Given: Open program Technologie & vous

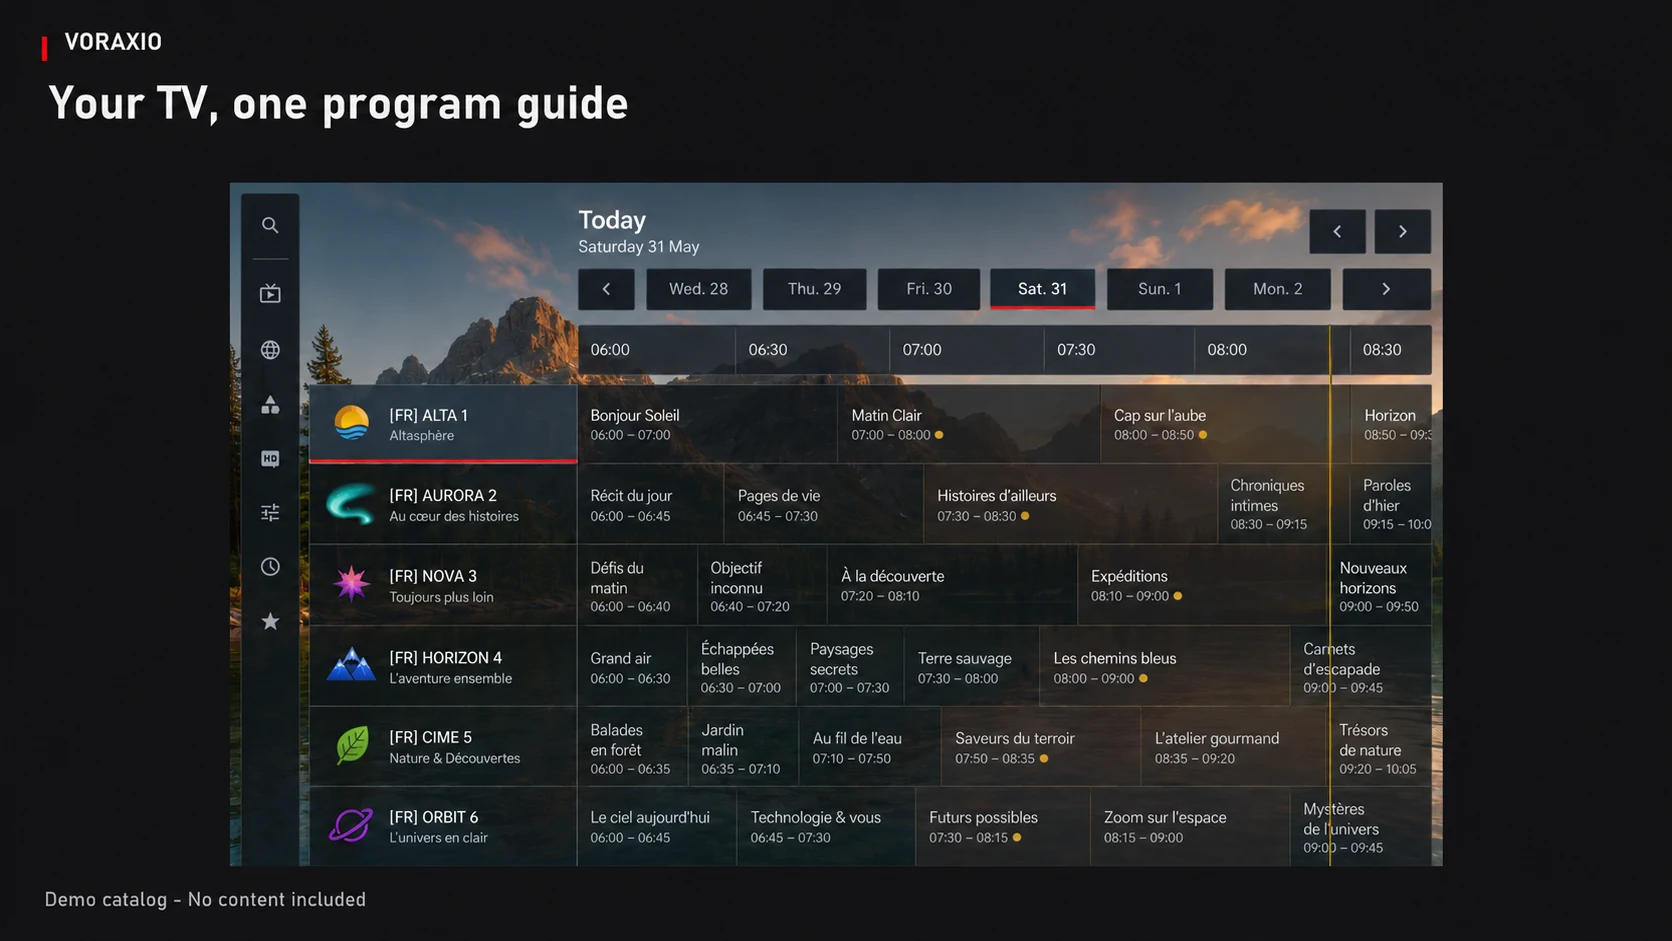Looking at the screenshot, I should click(x=826, y=826).
